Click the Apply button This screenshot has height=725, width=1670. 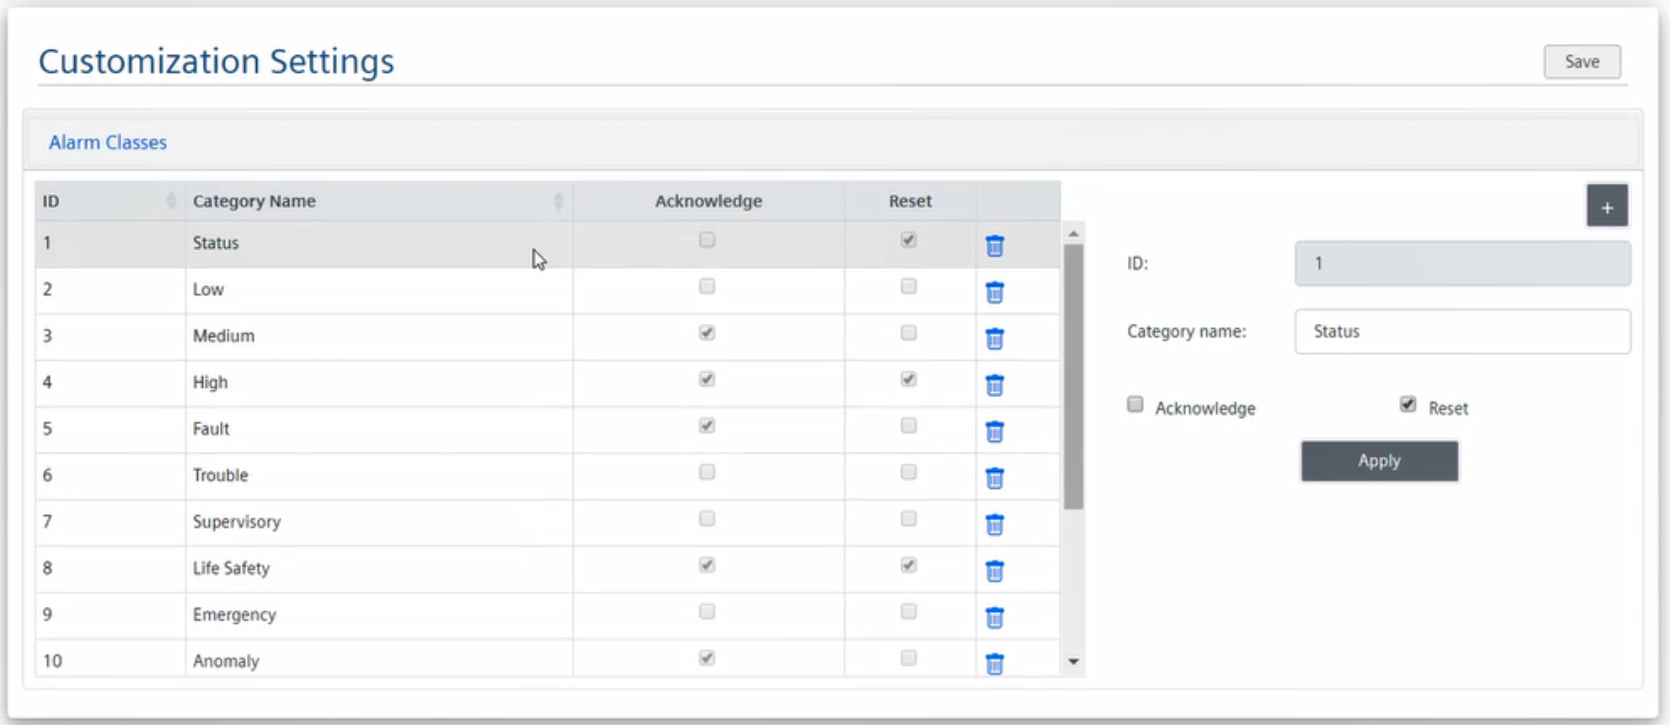(x=1378, y=461)
